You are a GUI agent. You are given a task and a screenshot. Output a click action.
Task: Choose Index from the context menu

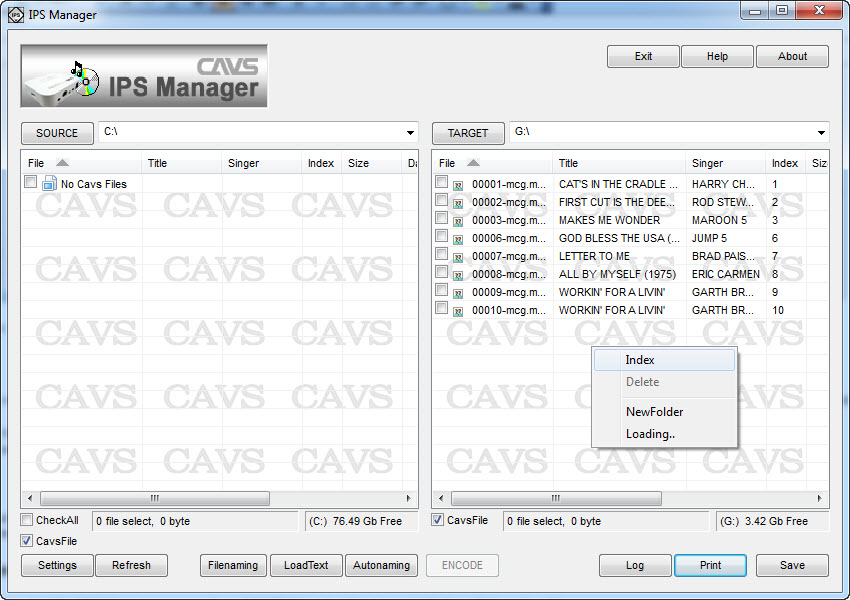coord(640,360)
